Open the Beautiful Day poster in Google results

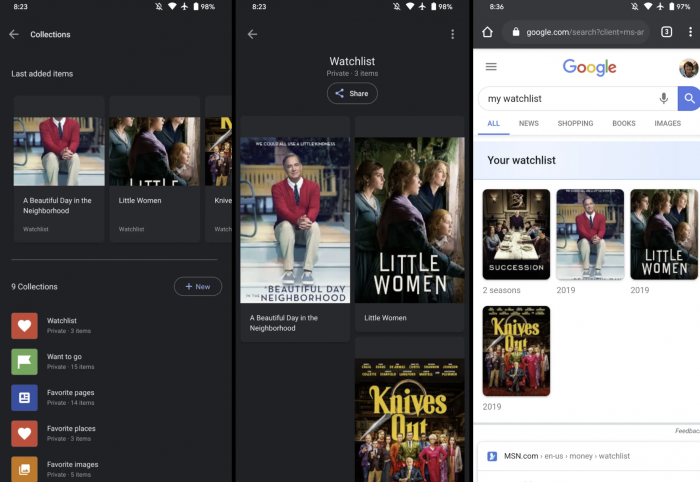point(590,234)
